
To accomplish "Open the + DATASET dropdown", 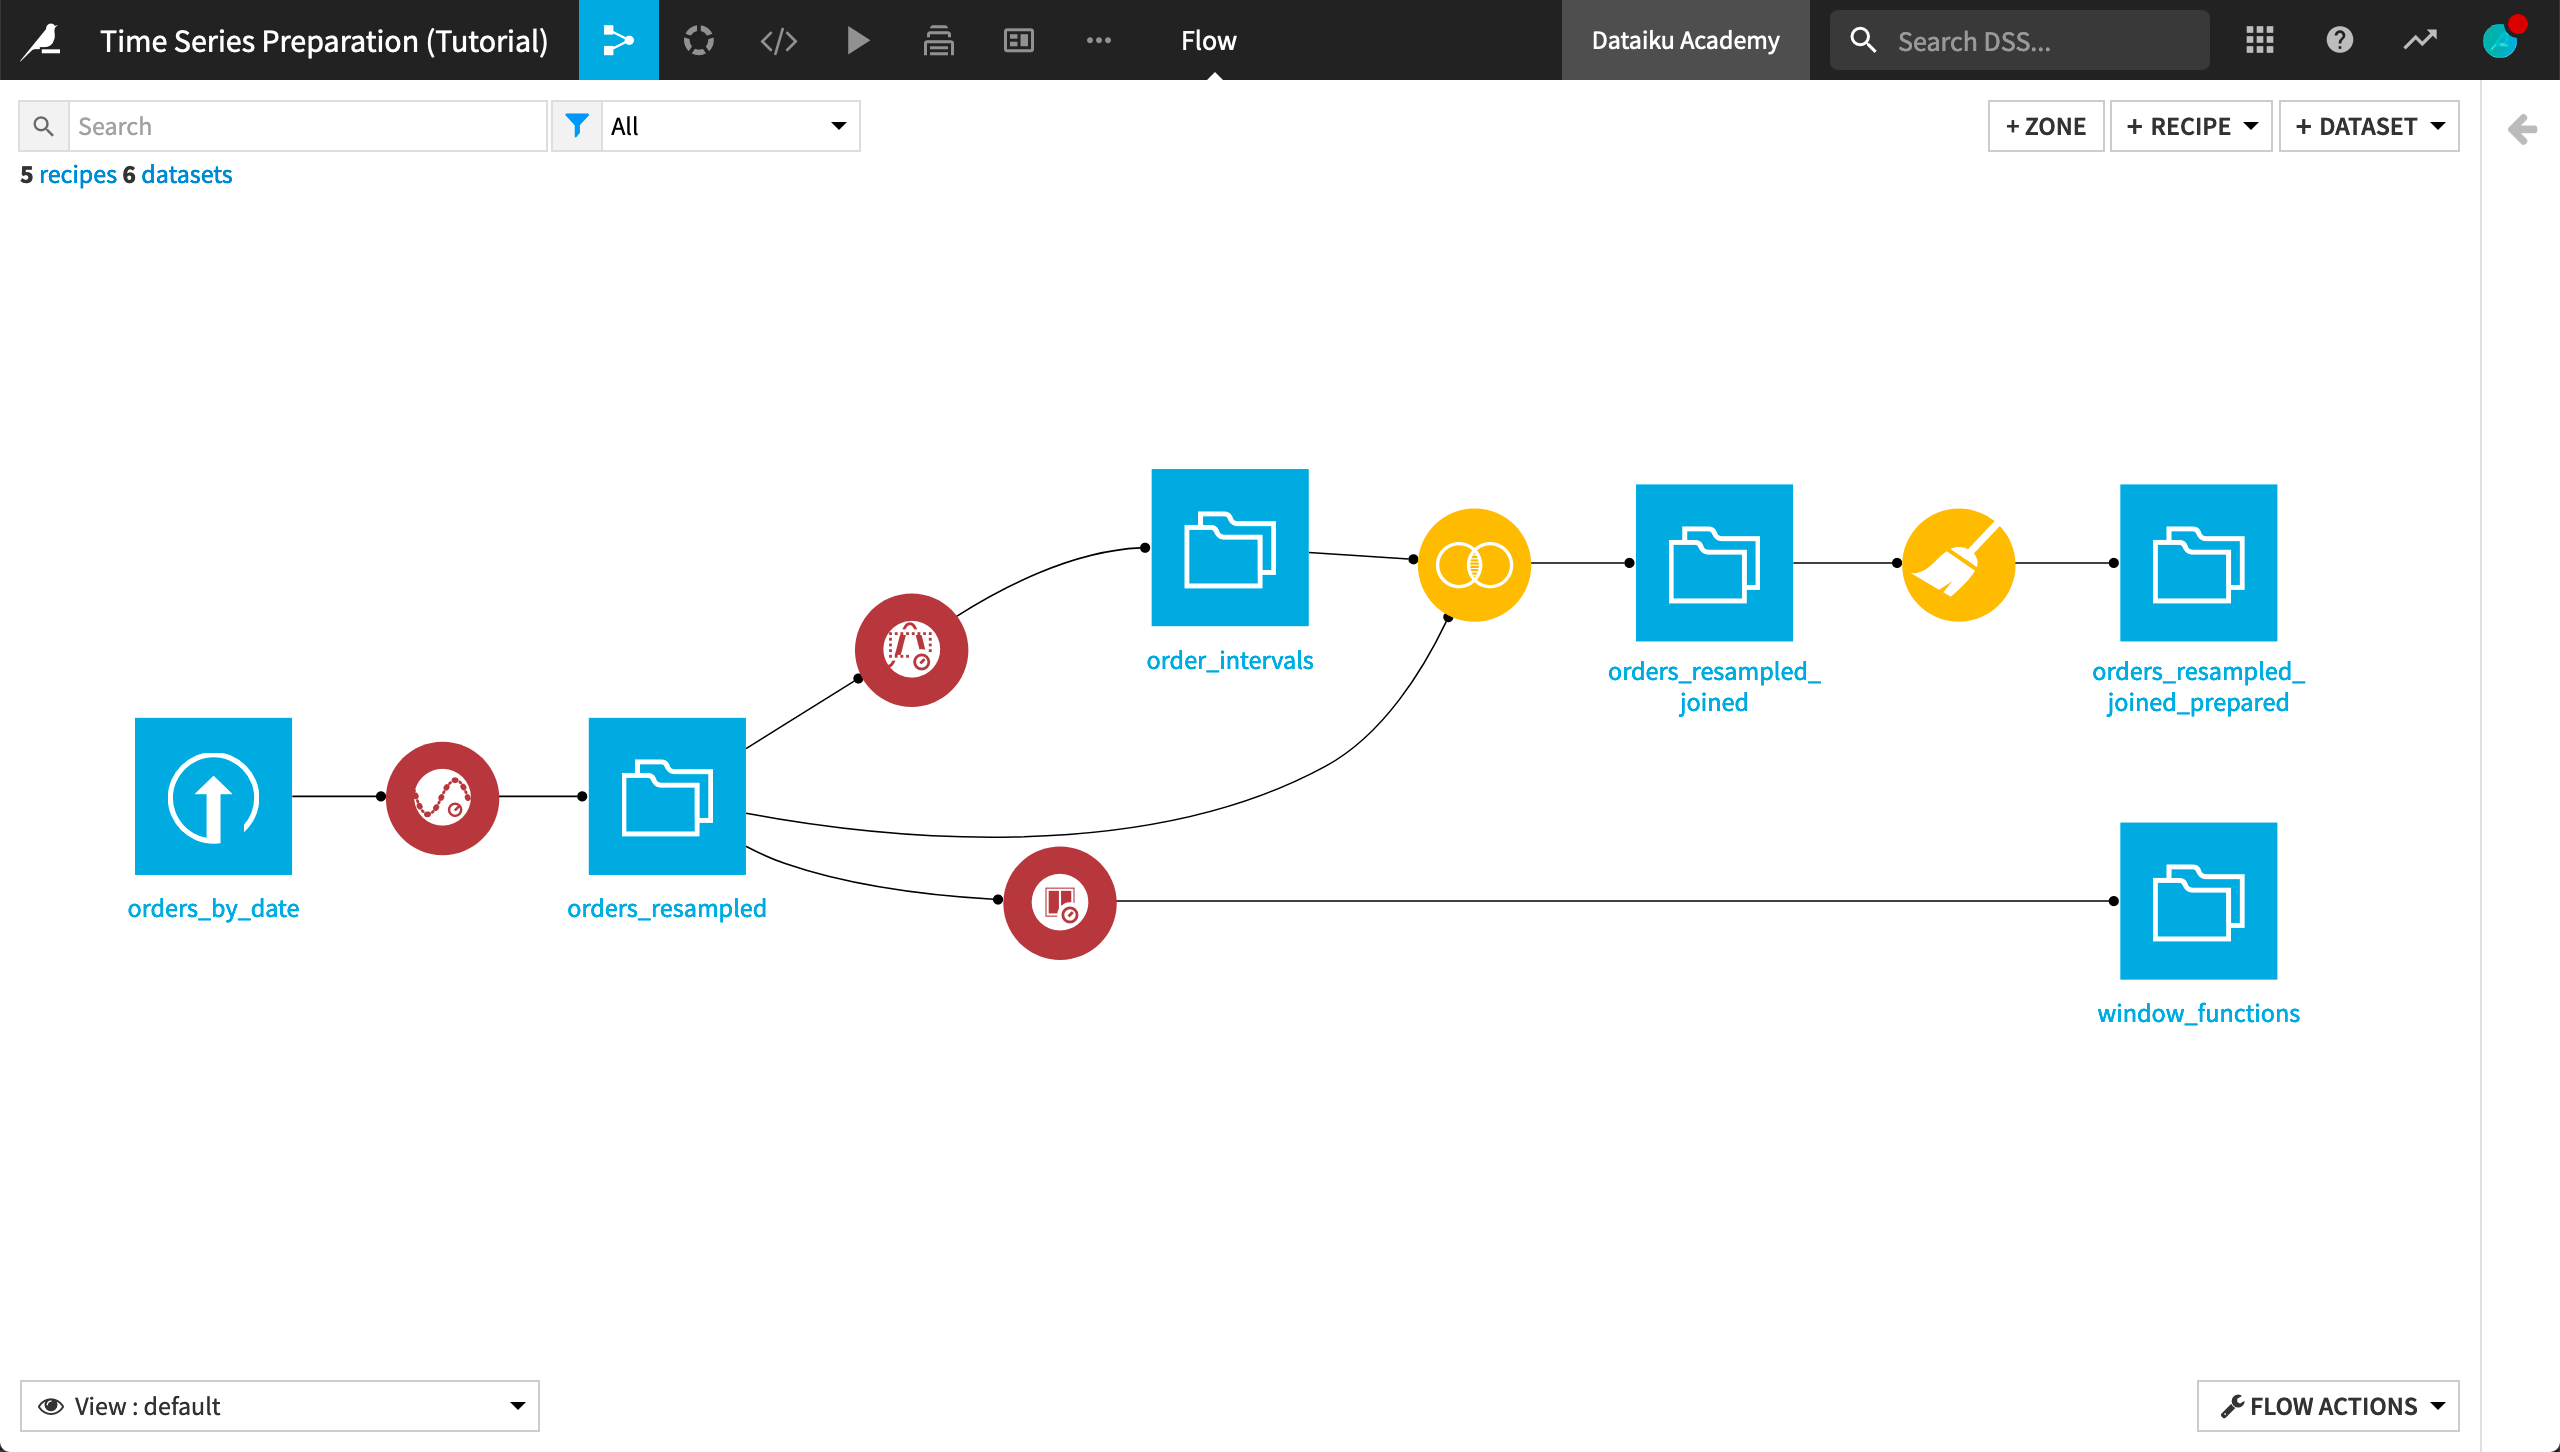I will (x=2369, y=126).
